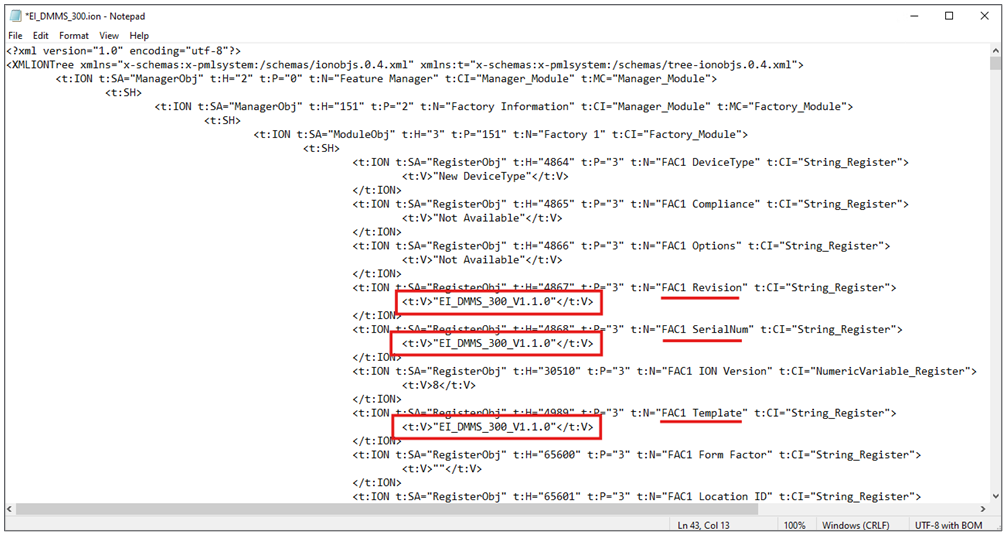Maximize the Notepad window
The width and height of the screenshot is (1005, 534).
(949, 16)
